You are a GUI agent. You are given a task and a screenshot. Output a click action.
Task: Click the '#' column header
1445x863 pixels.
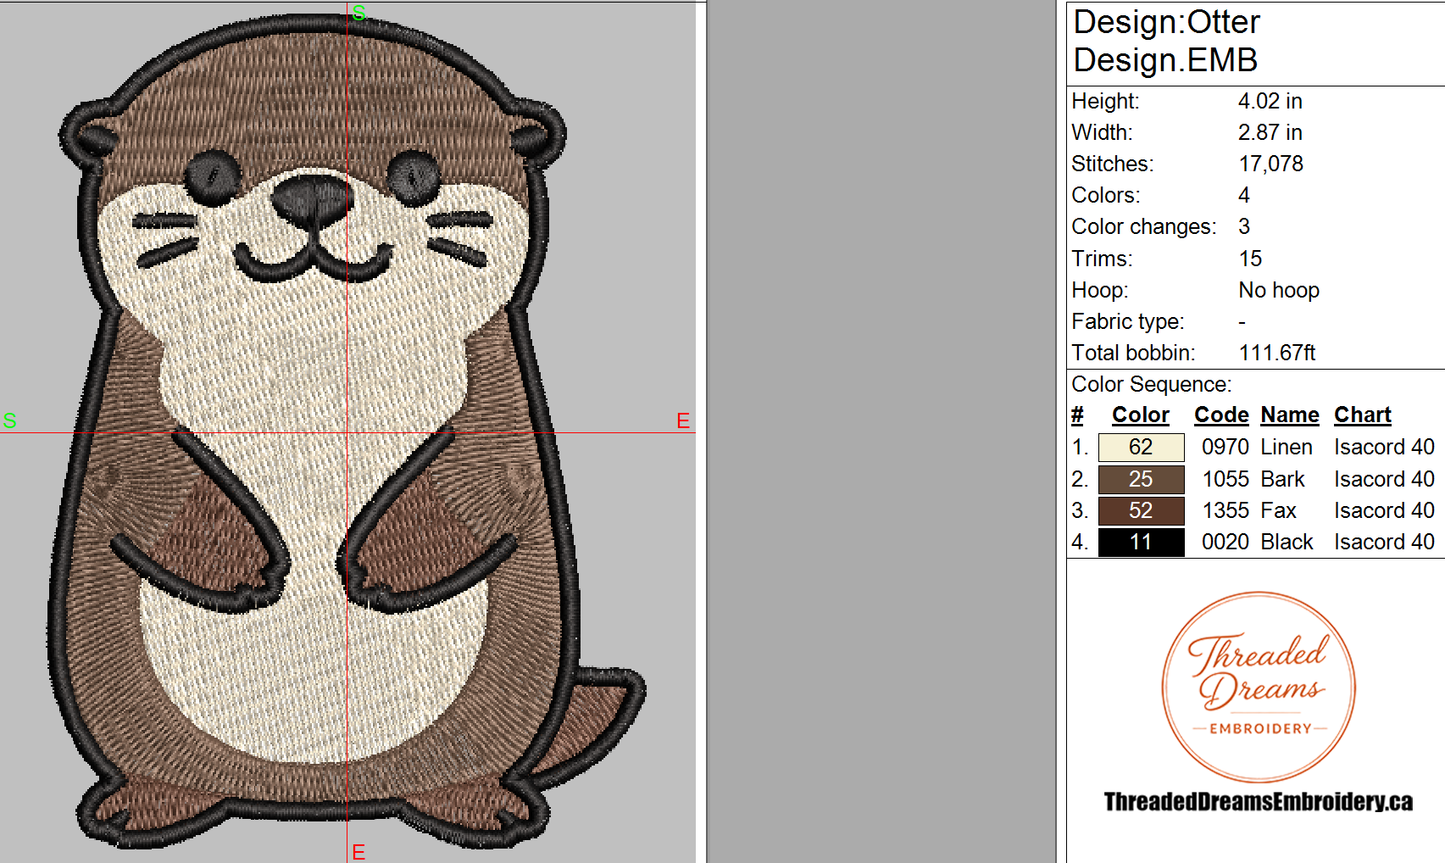(x=1077, y=415)
